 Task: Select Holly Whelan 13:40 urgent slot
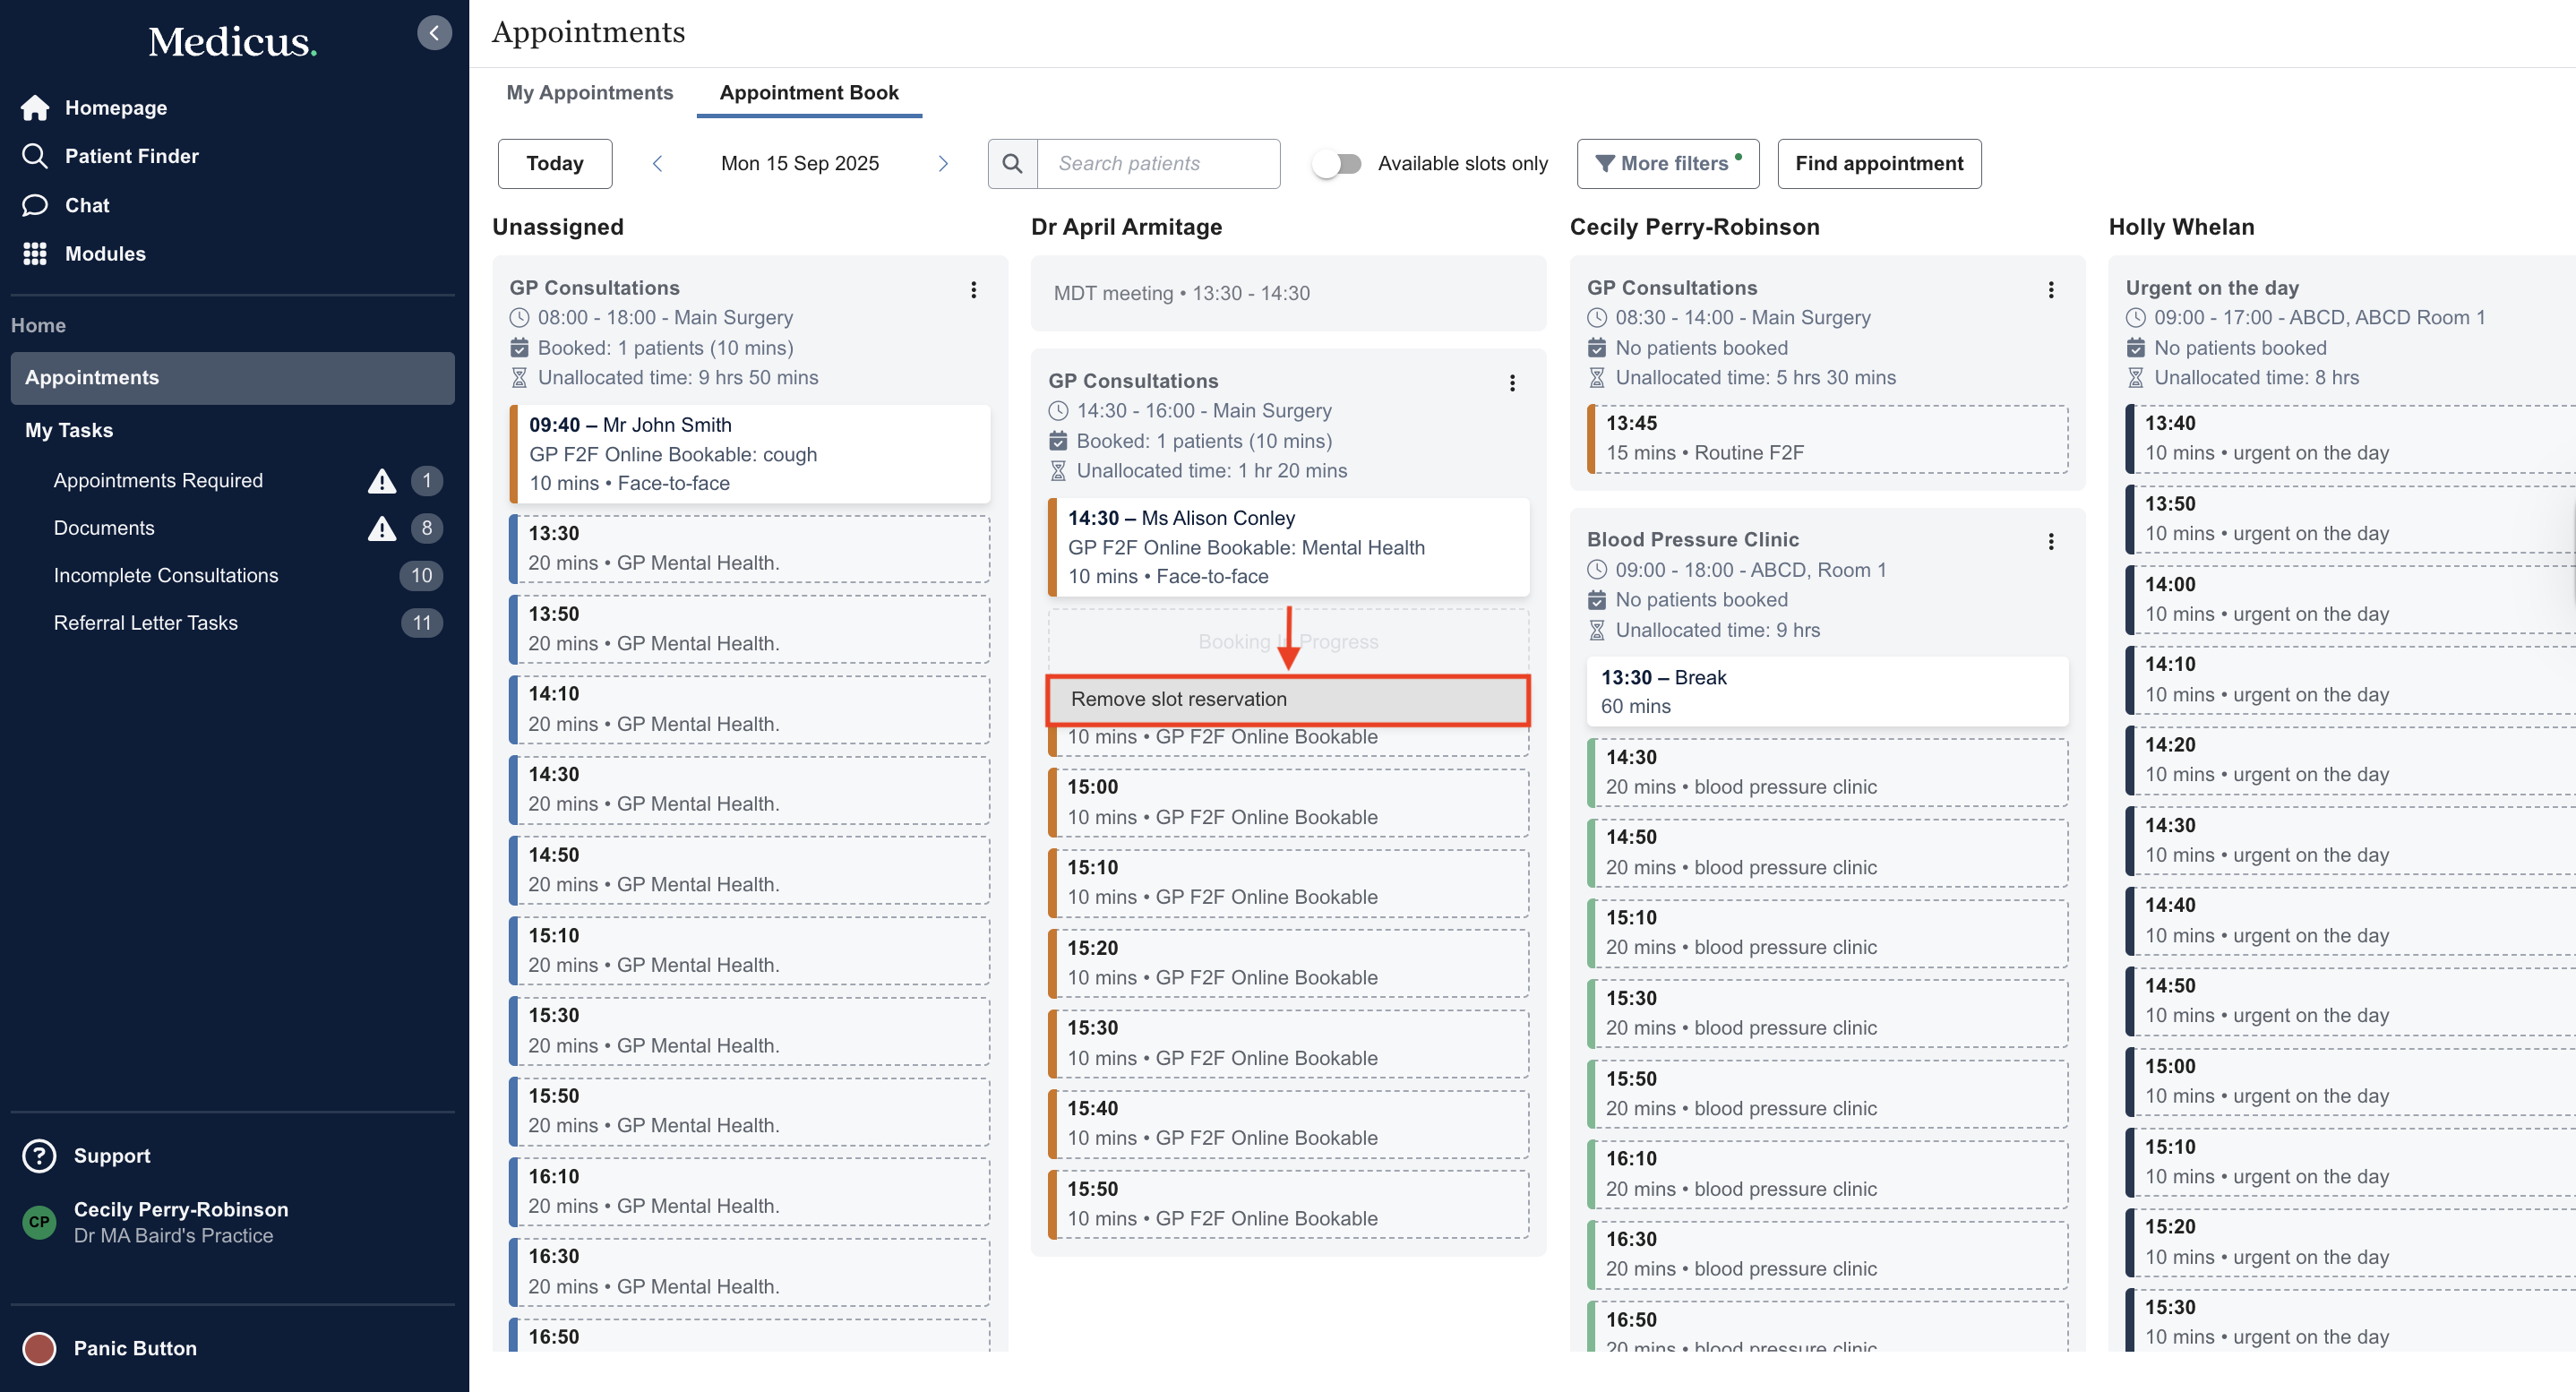click(x=2350, y=438)
